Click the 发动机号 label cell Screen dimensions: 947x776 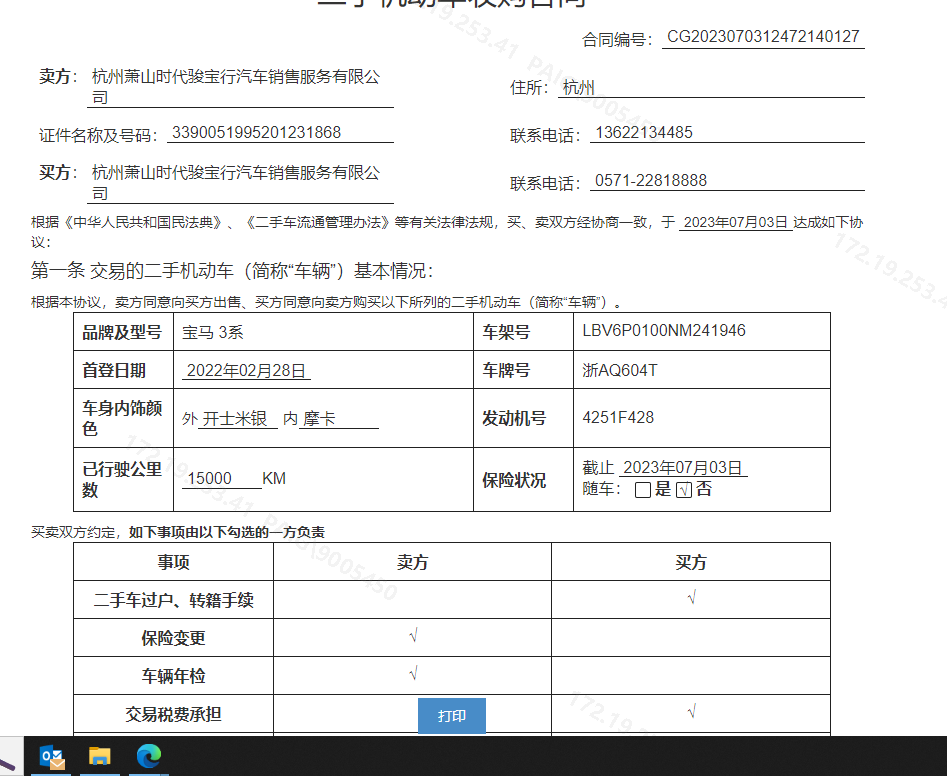click(524, 418)
